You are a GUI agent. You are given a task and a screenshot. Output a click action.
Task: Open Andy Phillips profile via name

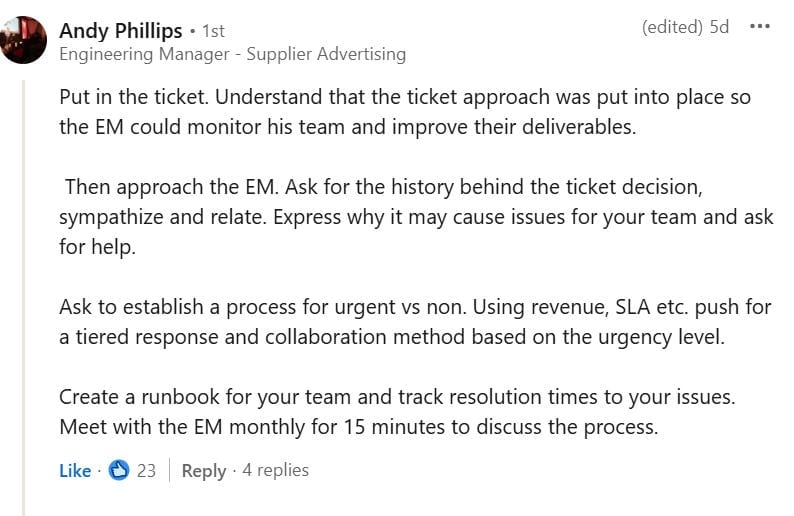point(121,31)
